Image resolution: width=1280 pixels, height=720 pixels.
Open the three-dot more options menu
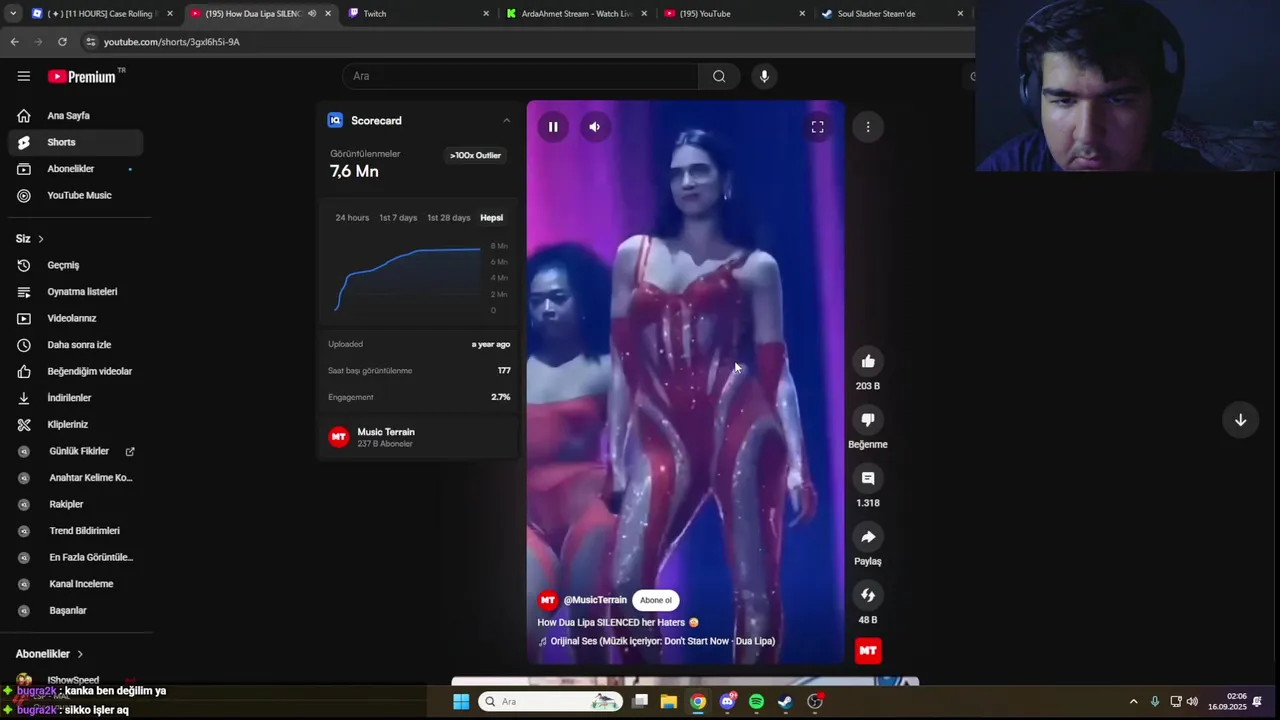pyautogui.click(x=868, y=127)
